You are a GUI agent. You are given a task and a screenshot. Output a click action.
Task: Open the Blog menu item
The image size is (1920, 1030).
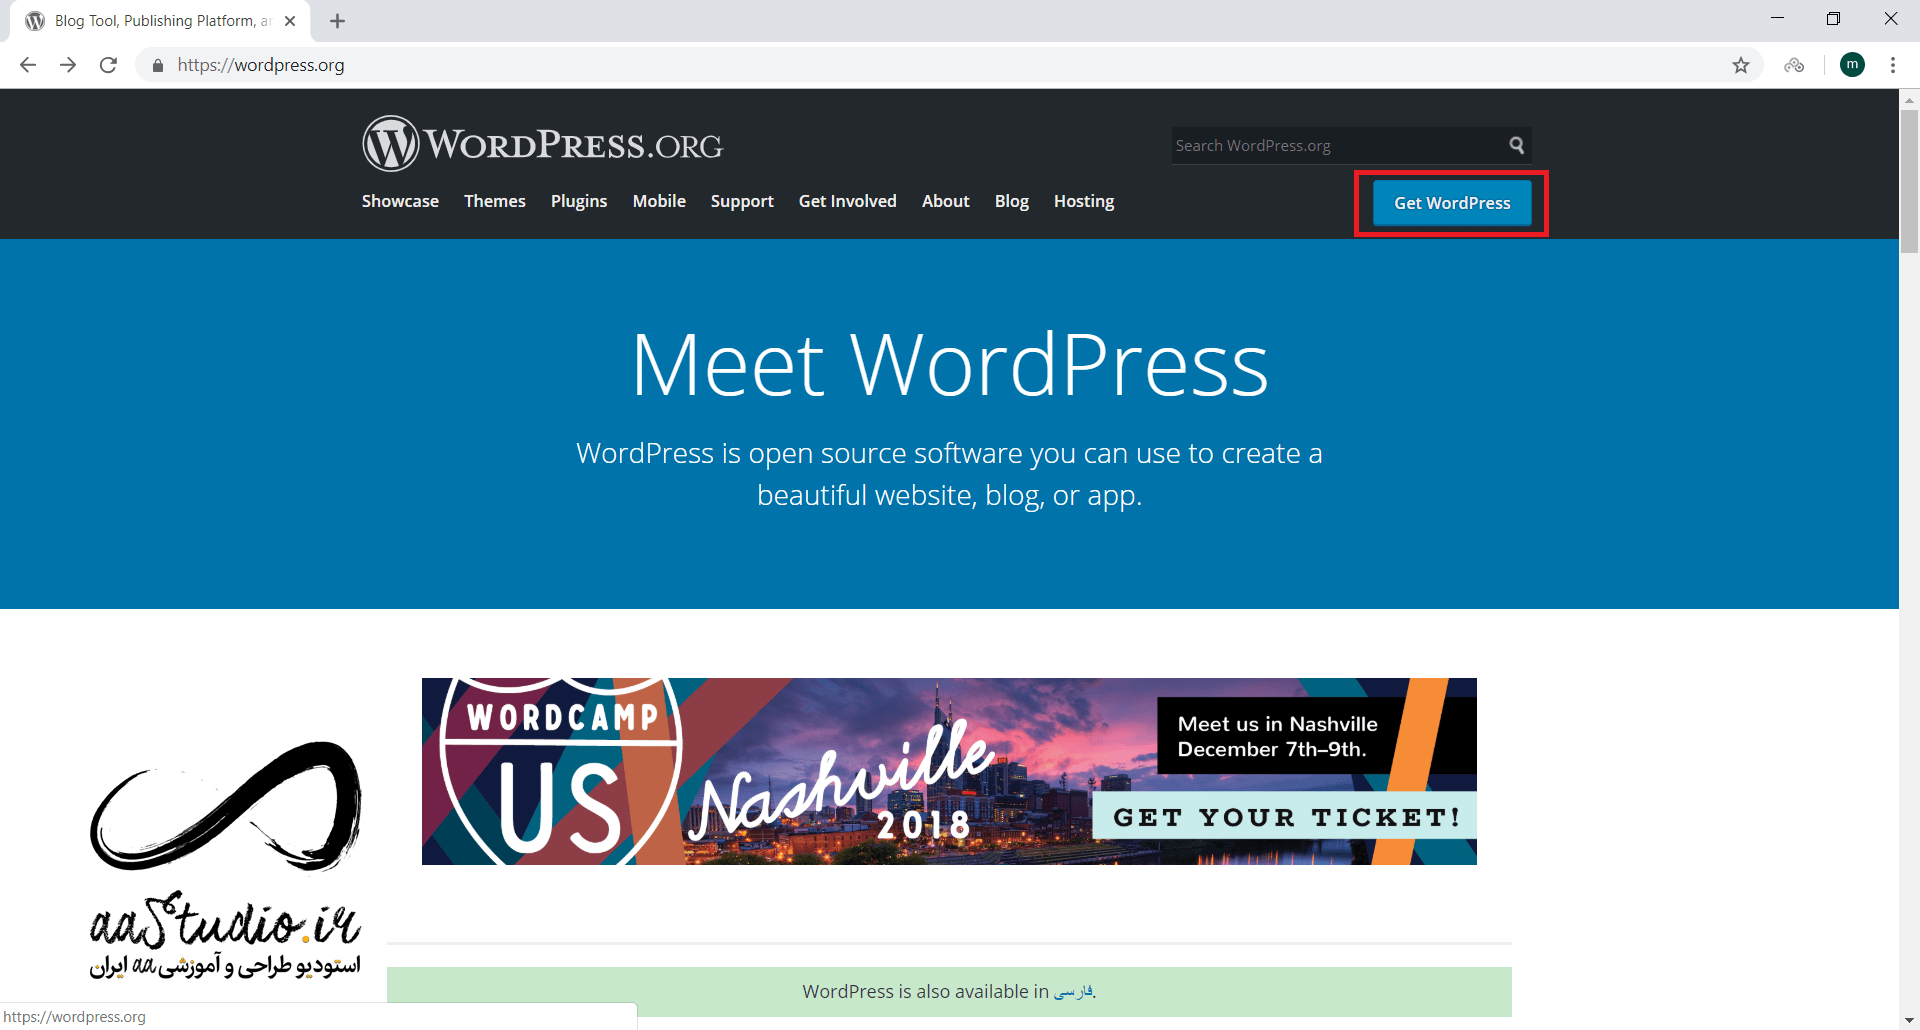[x=1012, y=201]
